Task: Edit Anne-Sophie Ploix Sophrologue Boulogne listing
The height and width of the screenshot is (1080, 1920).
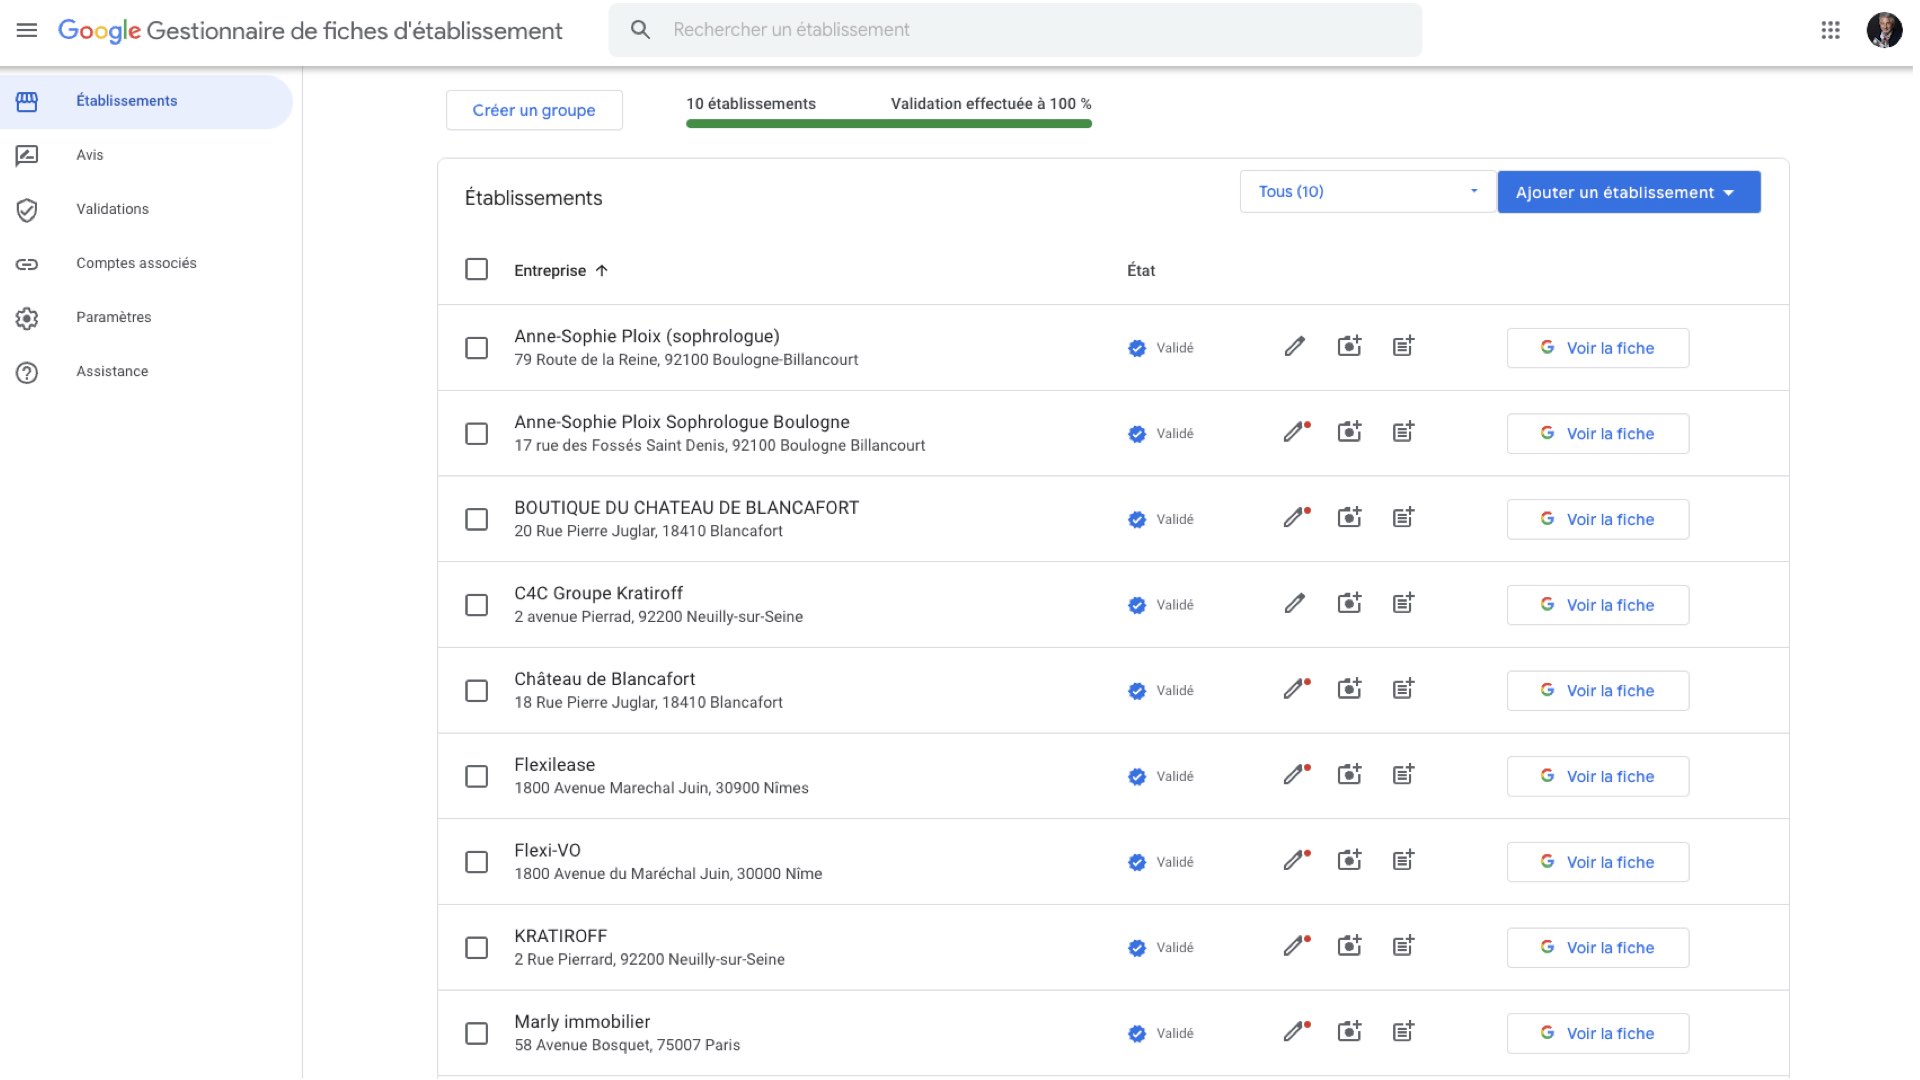Action: (x=1297, y=432)
